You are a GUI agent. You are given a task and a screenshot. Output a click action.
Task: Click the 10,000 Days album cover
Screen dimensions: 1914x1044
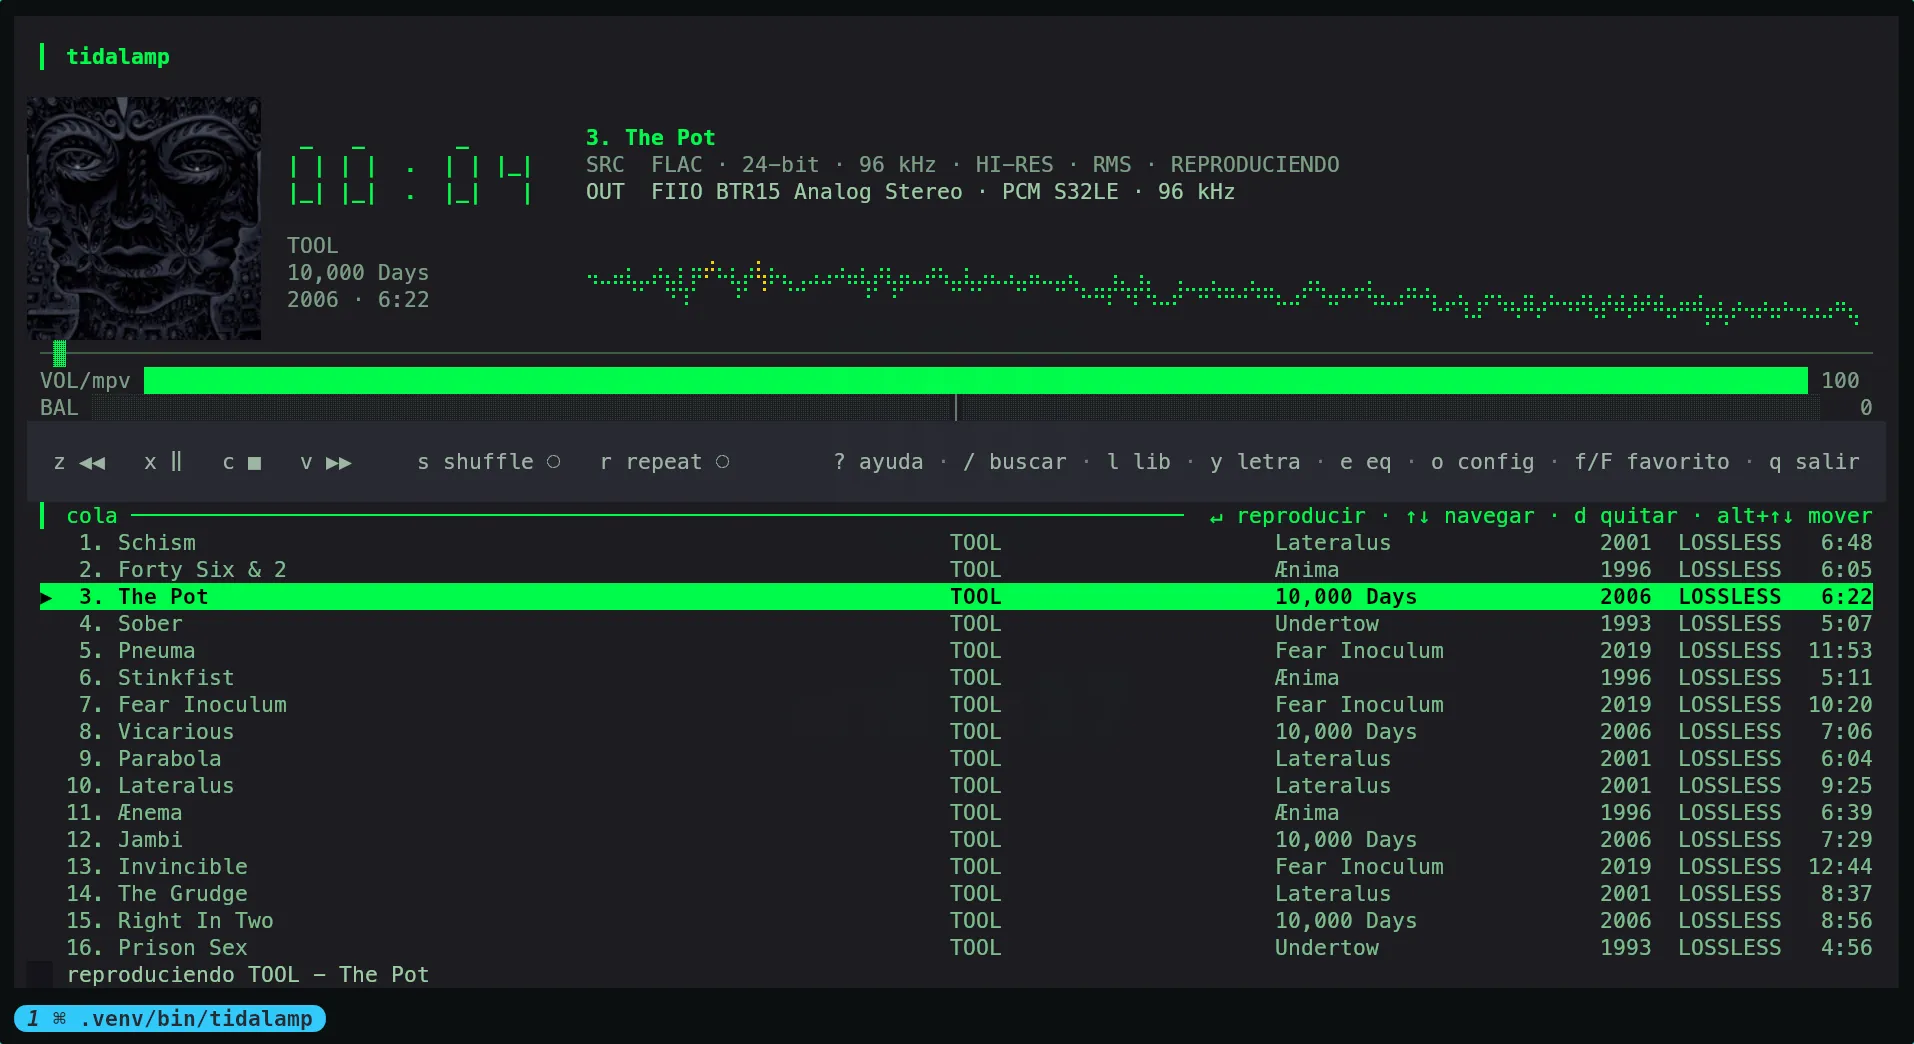pos(144,218)
